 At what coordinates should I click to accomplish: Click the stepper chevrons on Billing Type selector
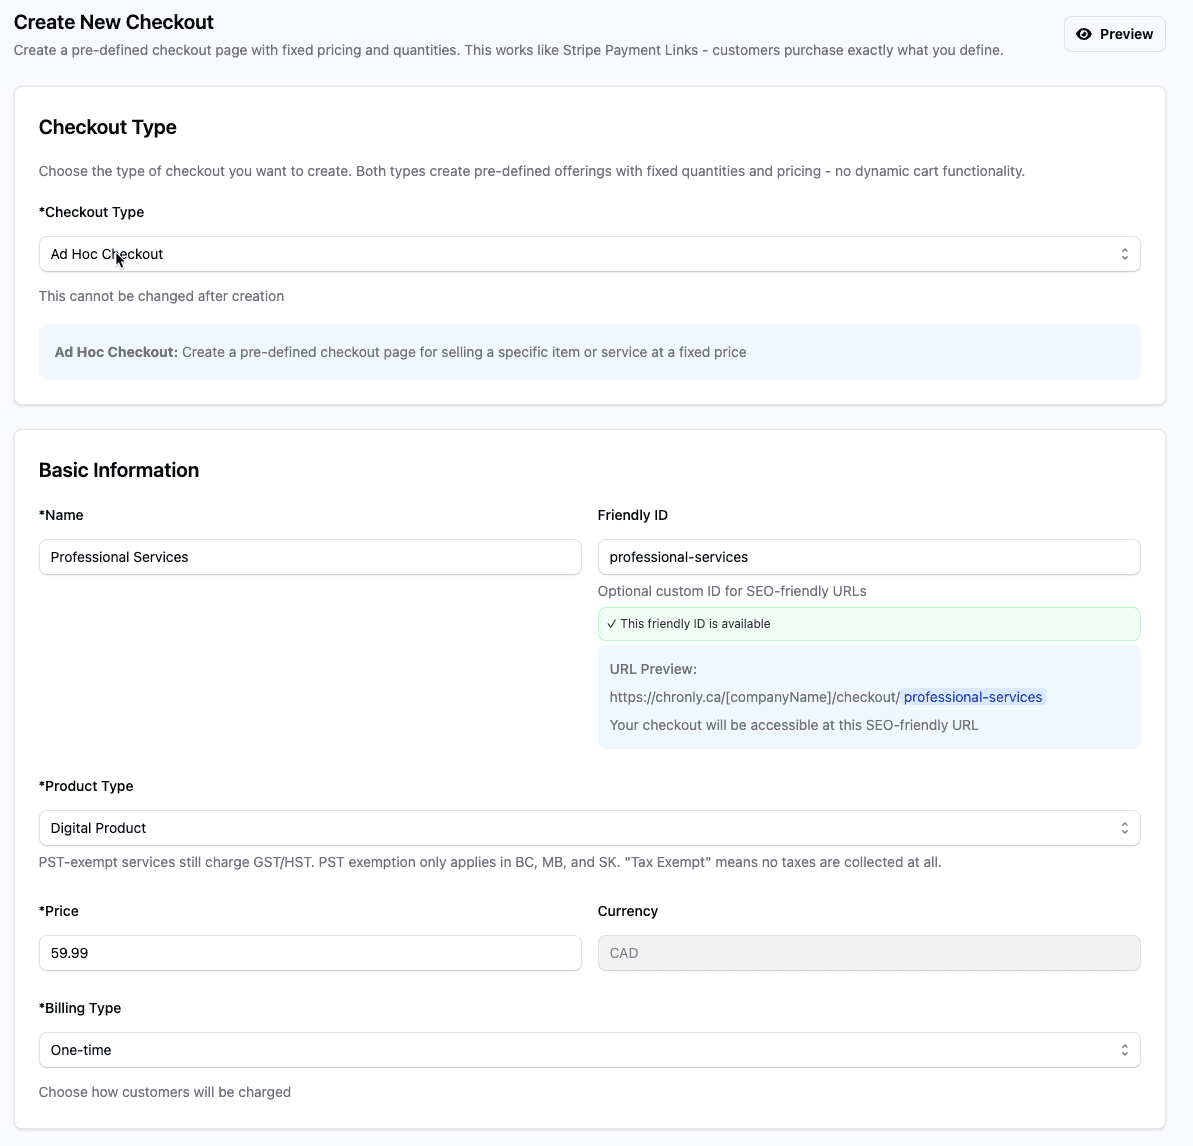tap(1124, 1050)
